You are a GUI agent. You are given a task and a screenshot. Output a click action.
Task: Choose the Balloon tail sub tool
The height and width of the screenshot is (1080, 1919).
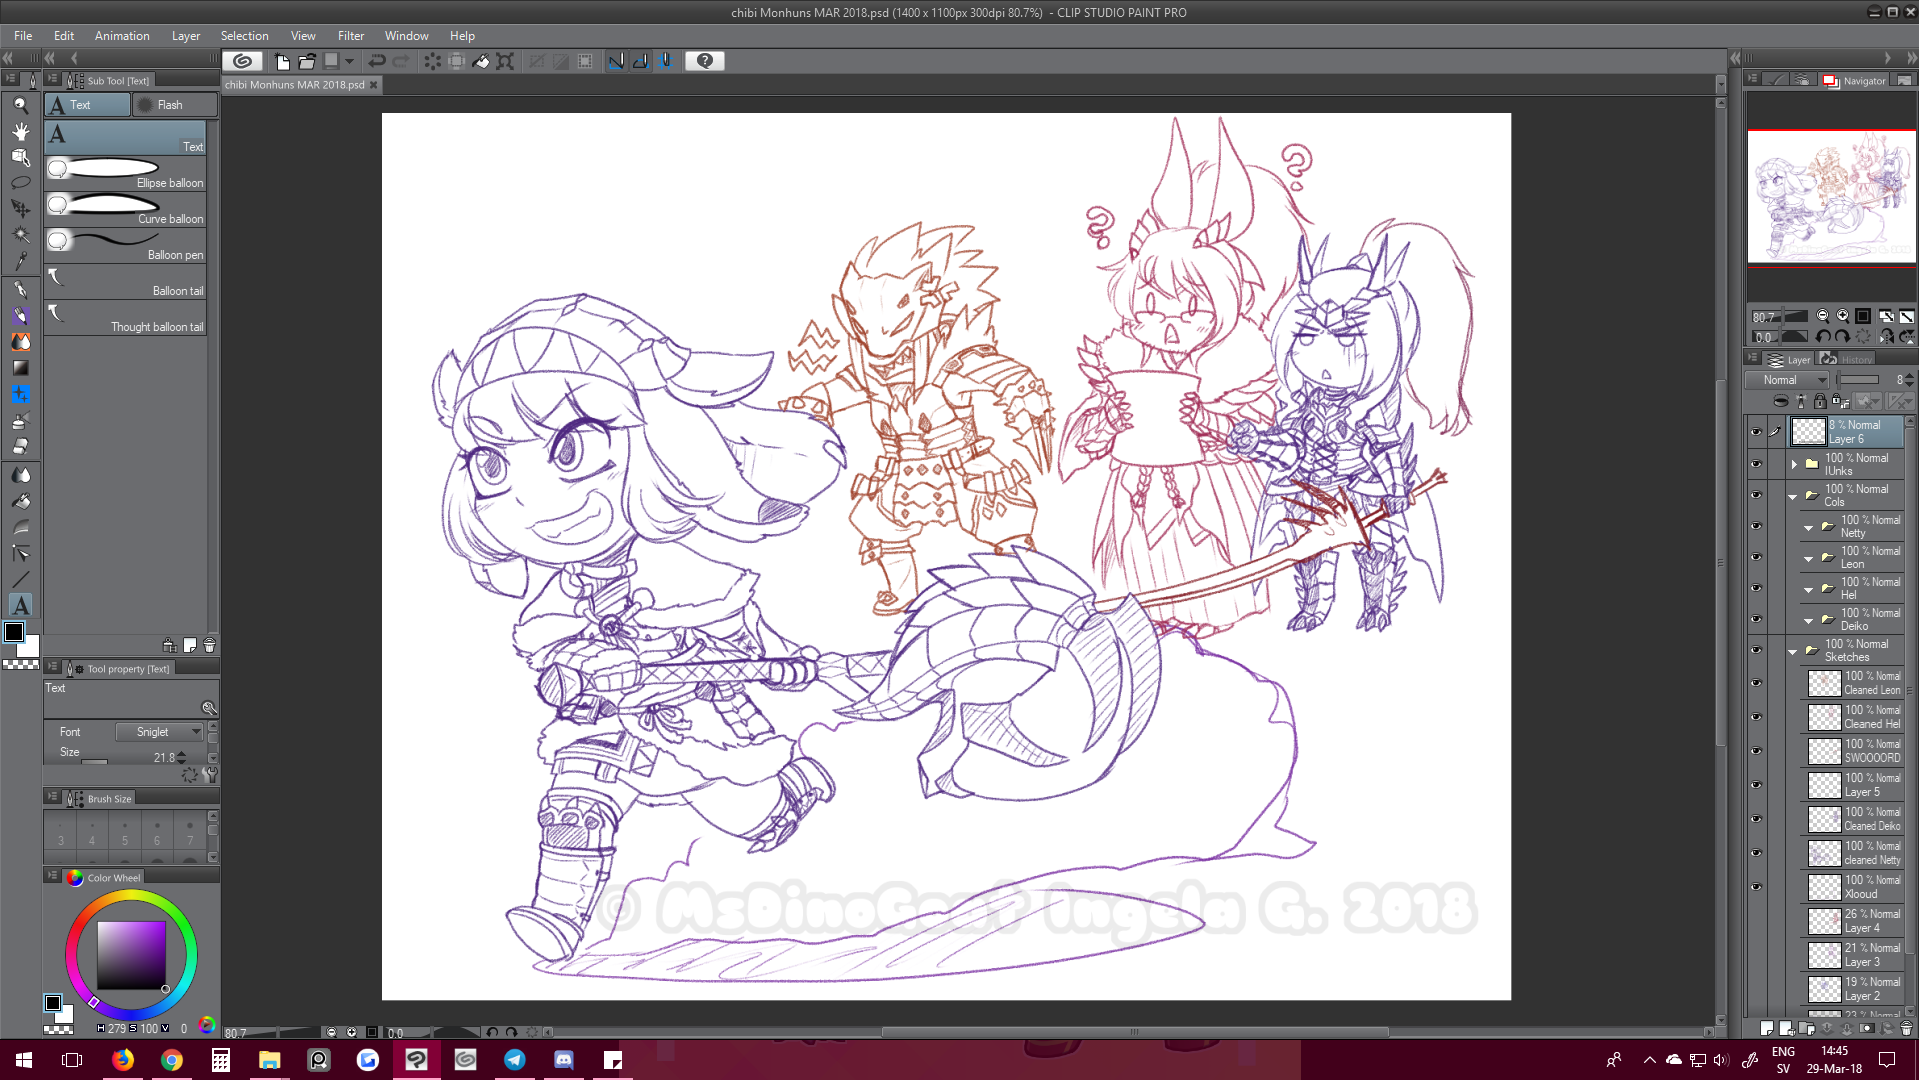126,282
